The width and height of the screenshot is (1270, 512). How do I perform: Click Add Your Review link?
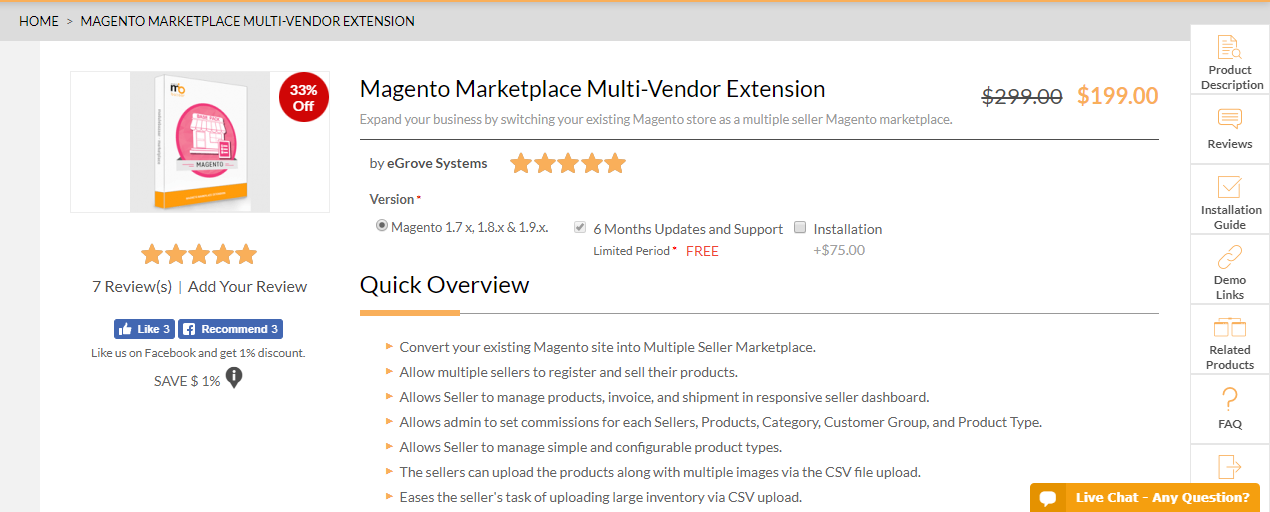[x=247, y=287]
